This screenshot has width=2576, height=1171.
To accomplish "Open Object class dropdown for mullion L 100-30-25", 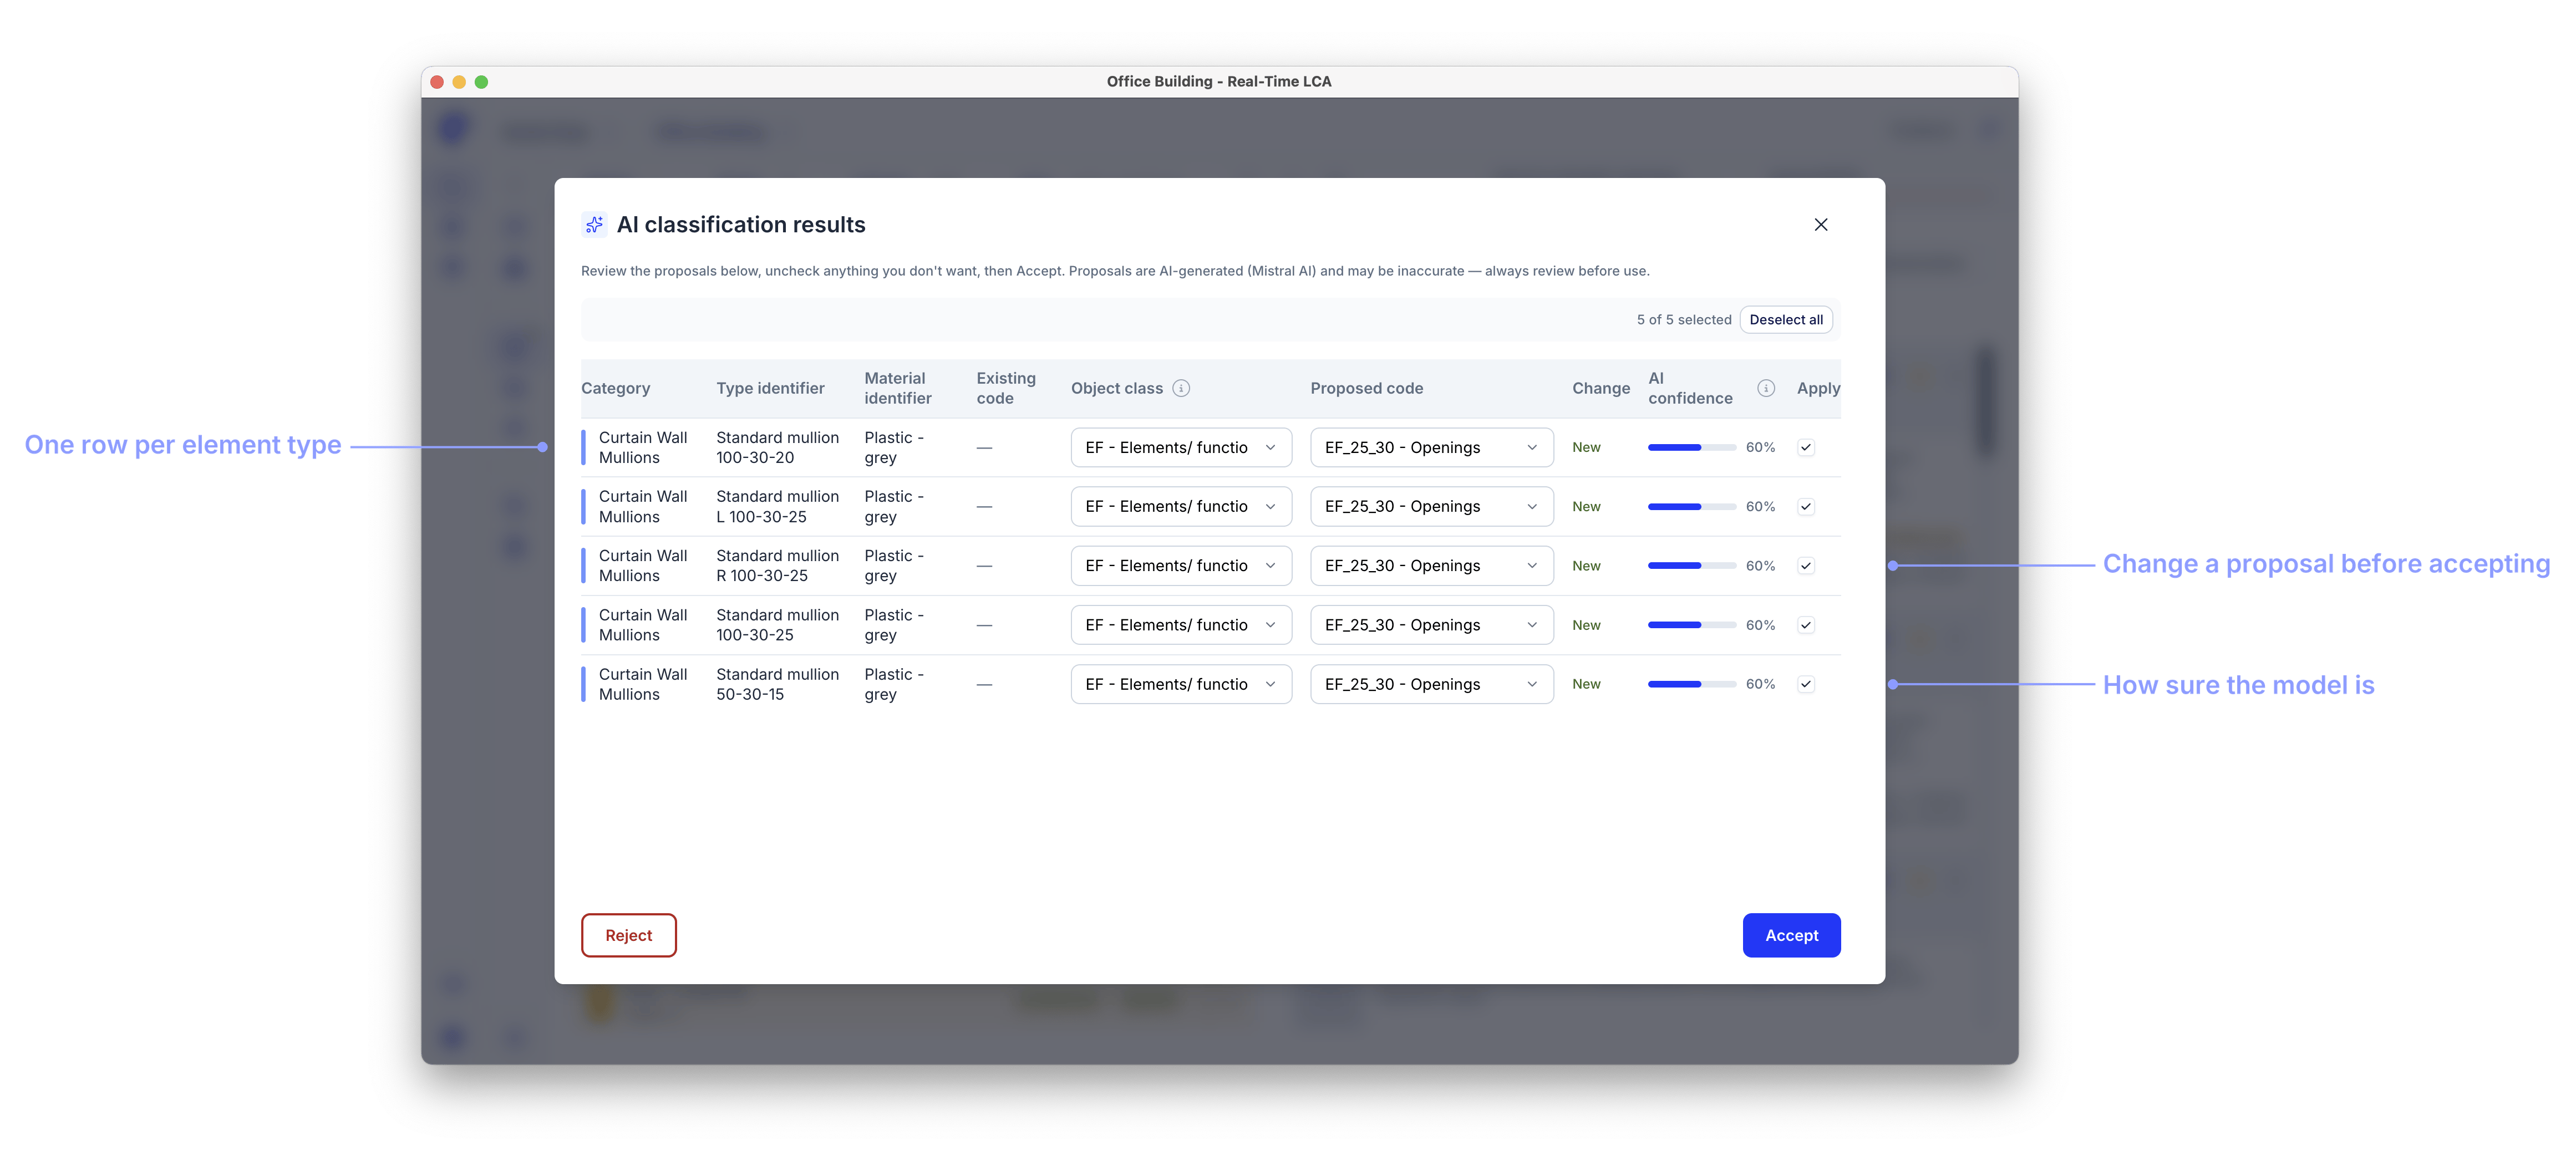I will click(x=1181, y=506).
